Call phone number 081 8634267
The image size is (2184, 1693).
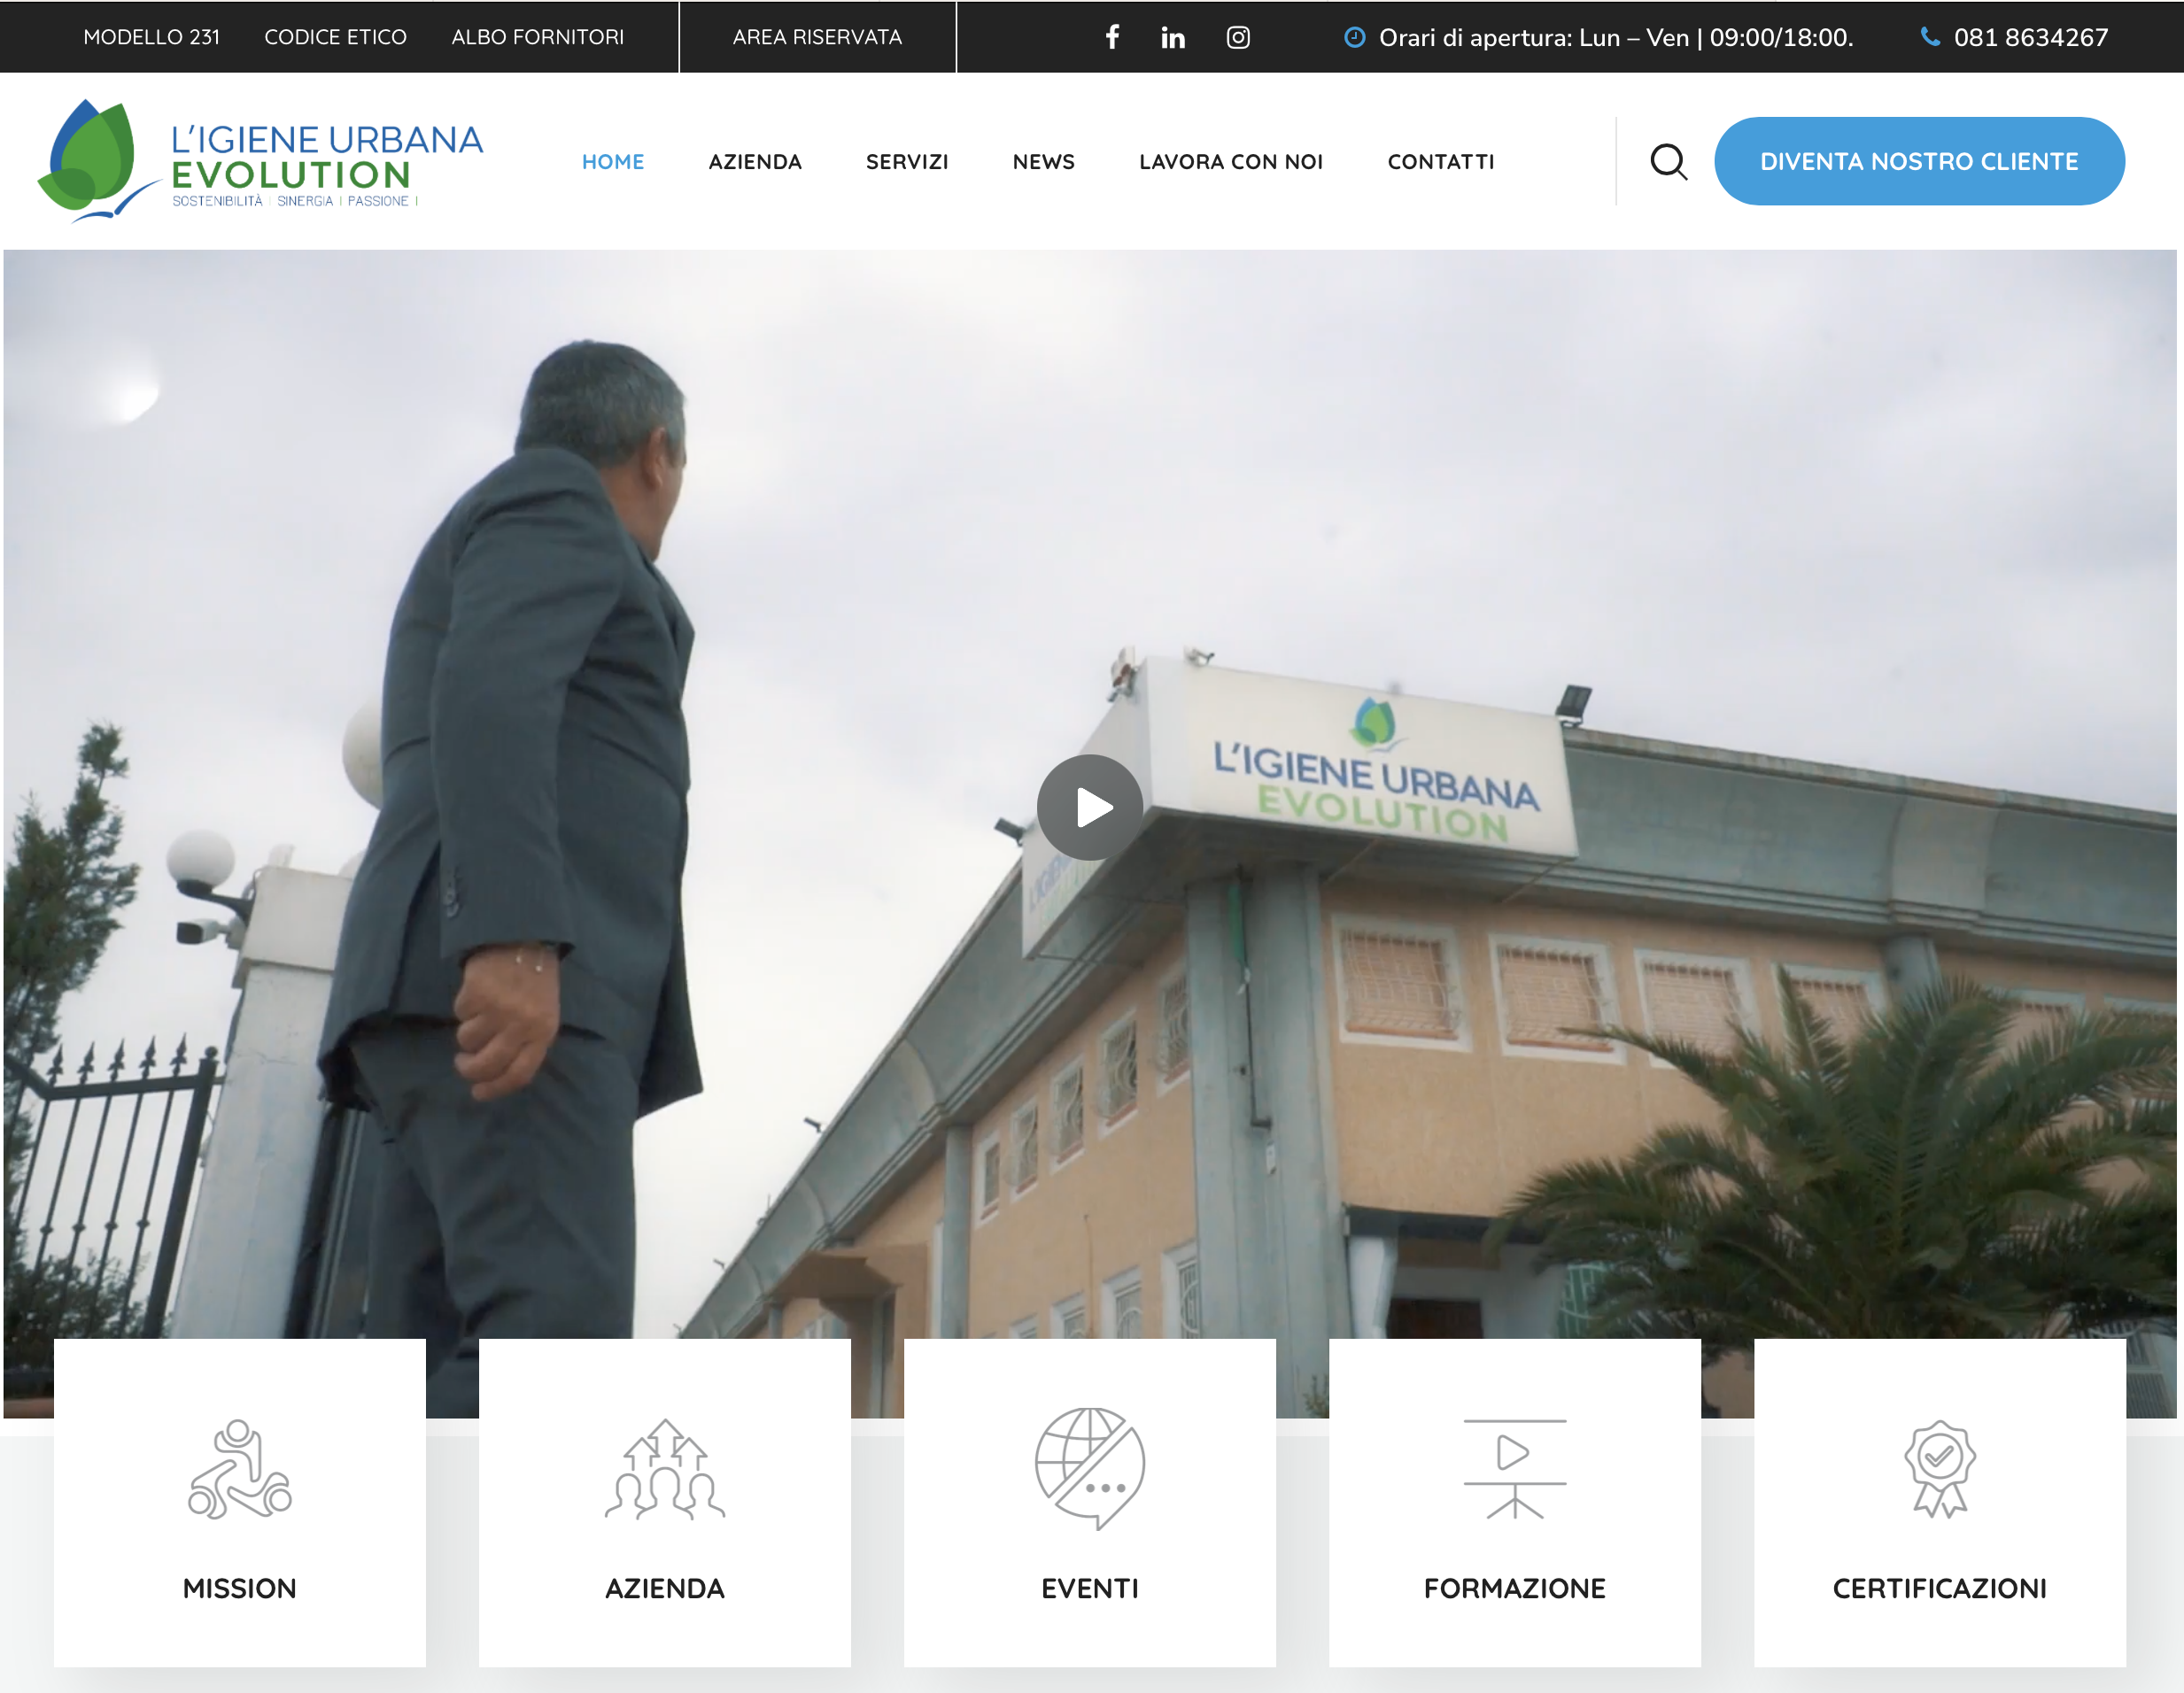tap(2030, 38)
